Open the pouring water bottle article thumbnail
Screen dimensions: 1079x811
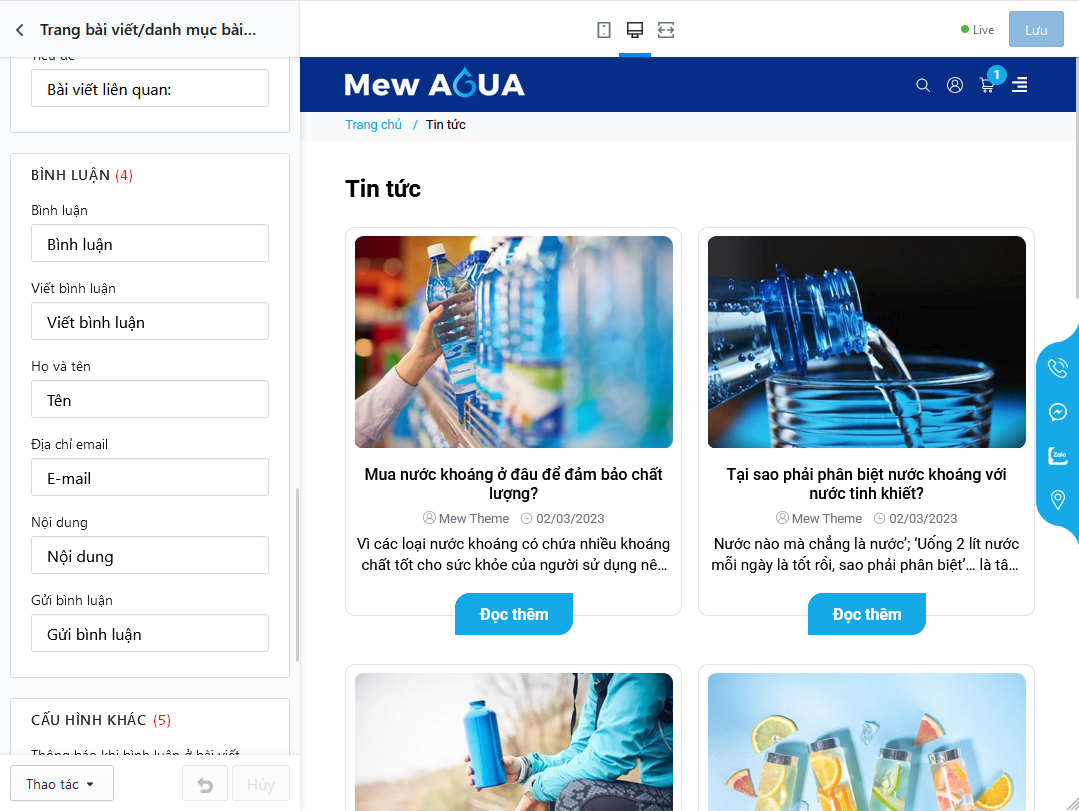click(x=866, y=342)
